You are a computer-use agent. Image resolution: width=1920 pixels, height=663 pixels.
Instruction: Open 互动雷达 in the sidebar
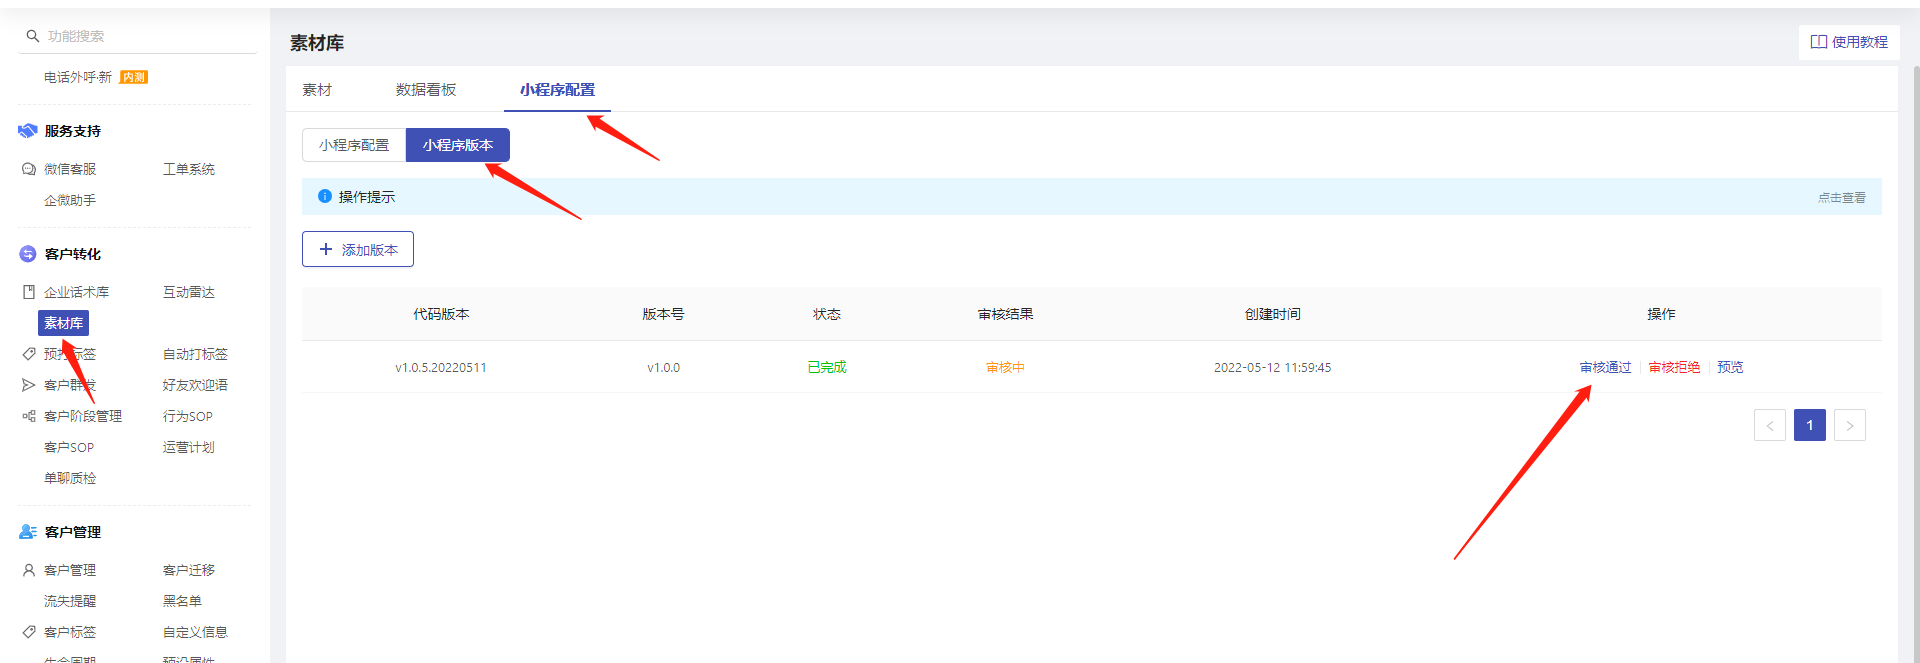point(189,292)
